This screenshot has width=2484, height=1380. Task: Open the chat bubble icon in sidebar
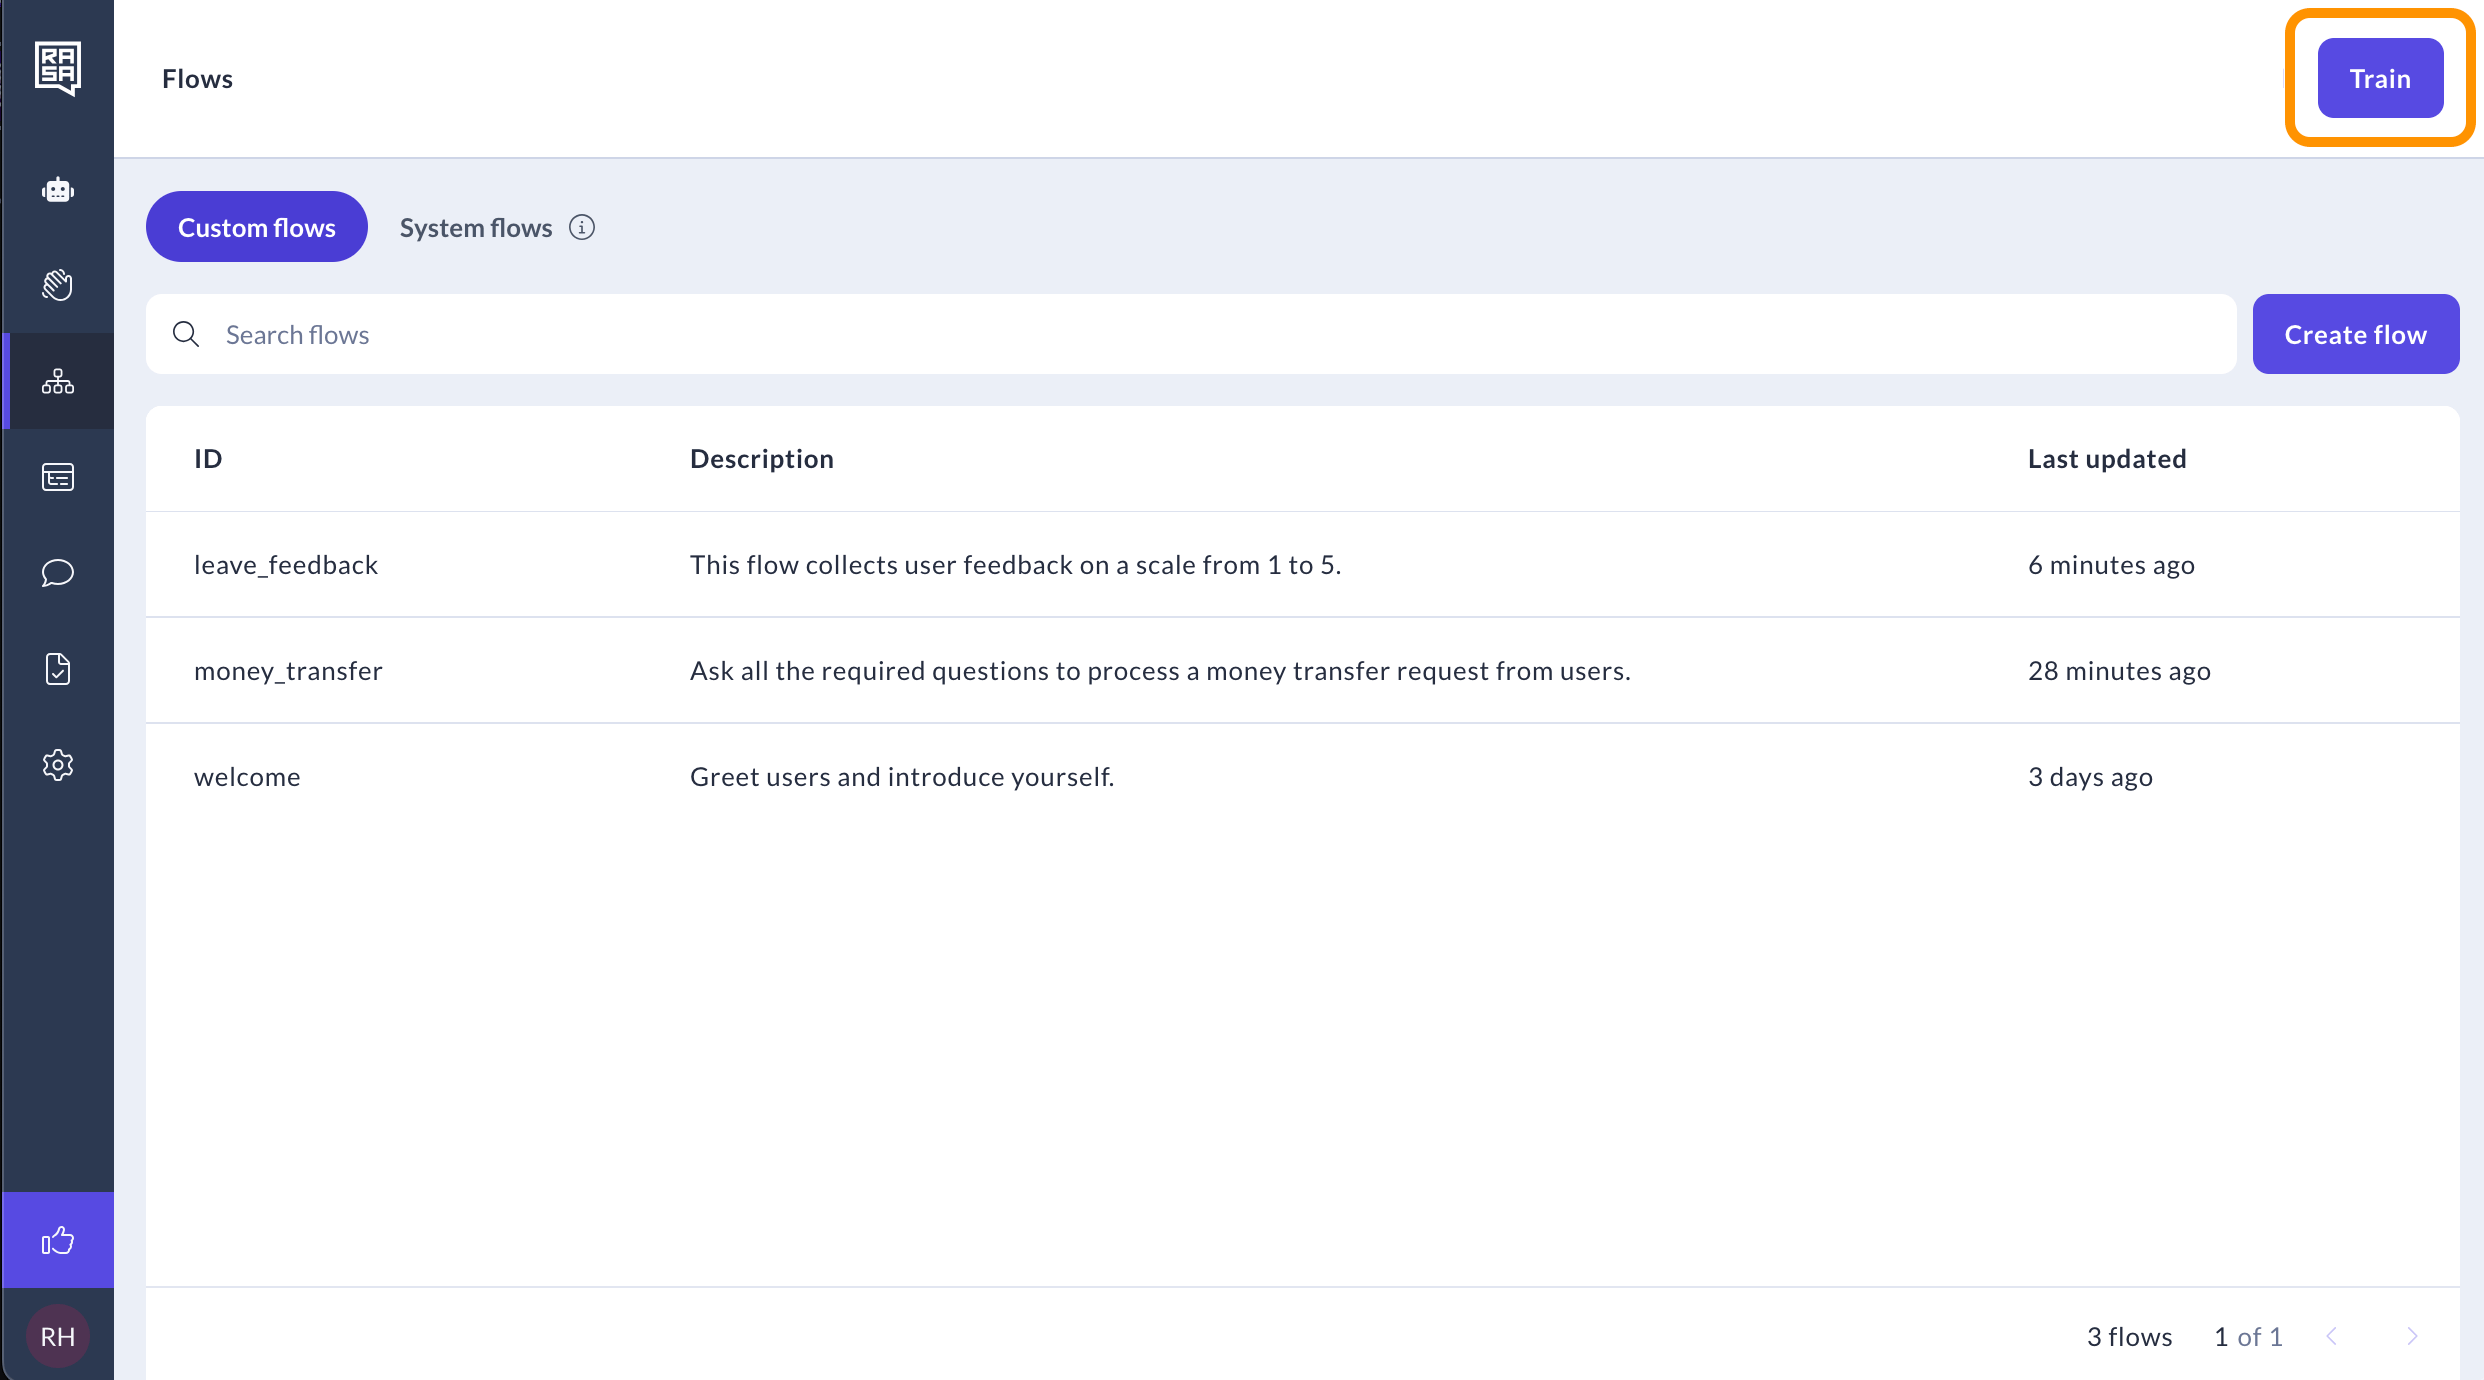click(x=58, y=573)
